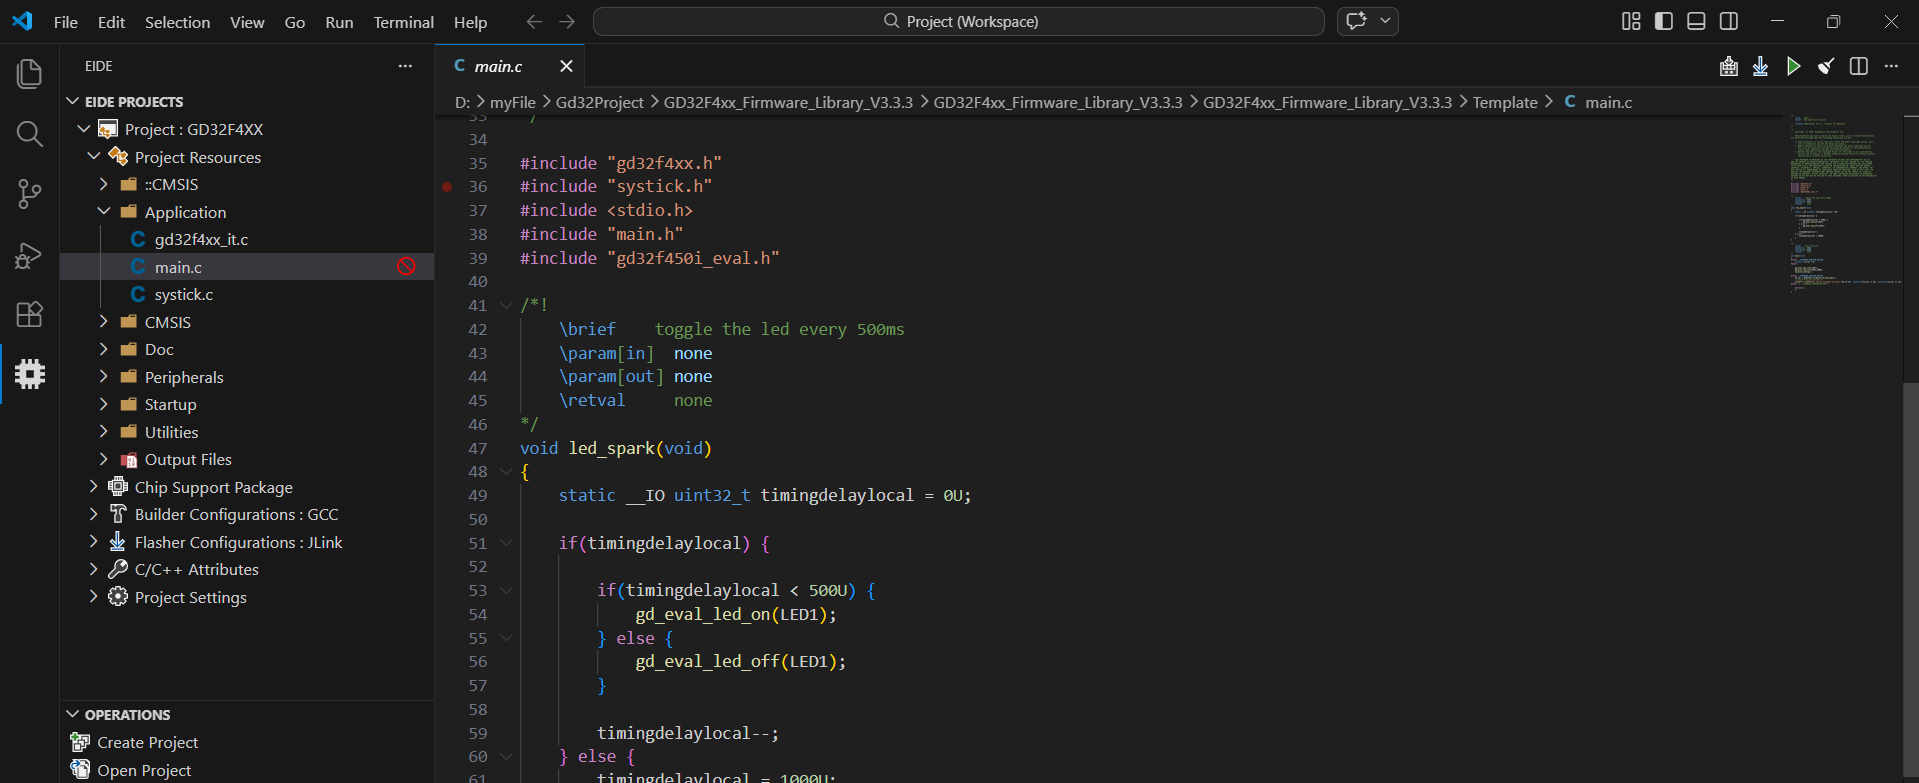Screen dimensions: 1919x783
Task: Select the EIDE chip icon in activity bar
Action: [x=29, y=374]
